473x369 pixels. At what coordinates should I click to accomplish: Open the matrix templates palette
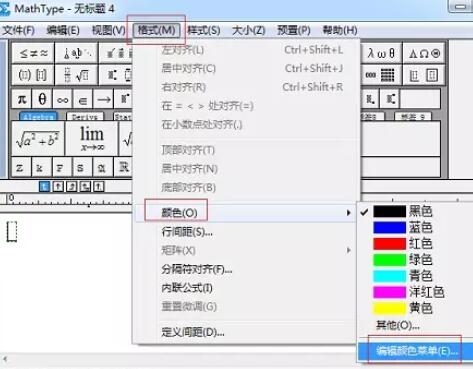[x=381, y=75]
